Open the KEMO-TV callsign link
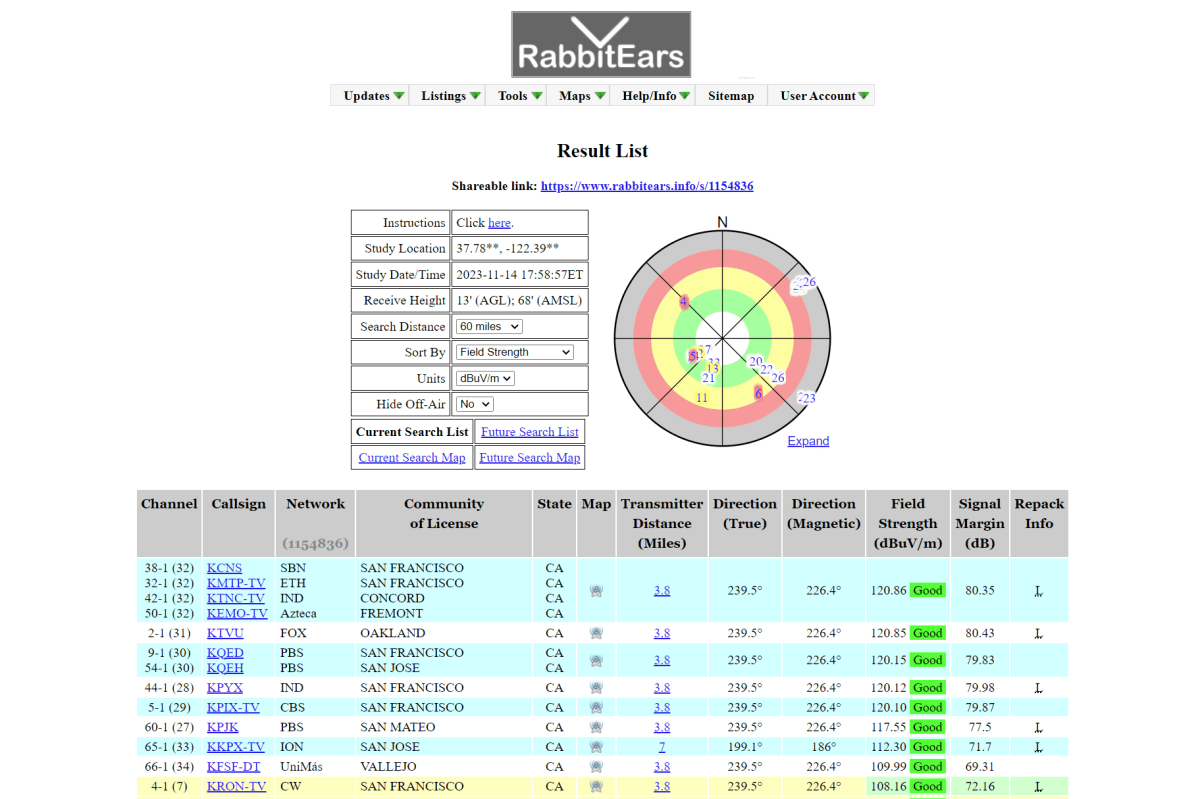The height and width of the screenshot is (799, 1200). coord(237,613)
